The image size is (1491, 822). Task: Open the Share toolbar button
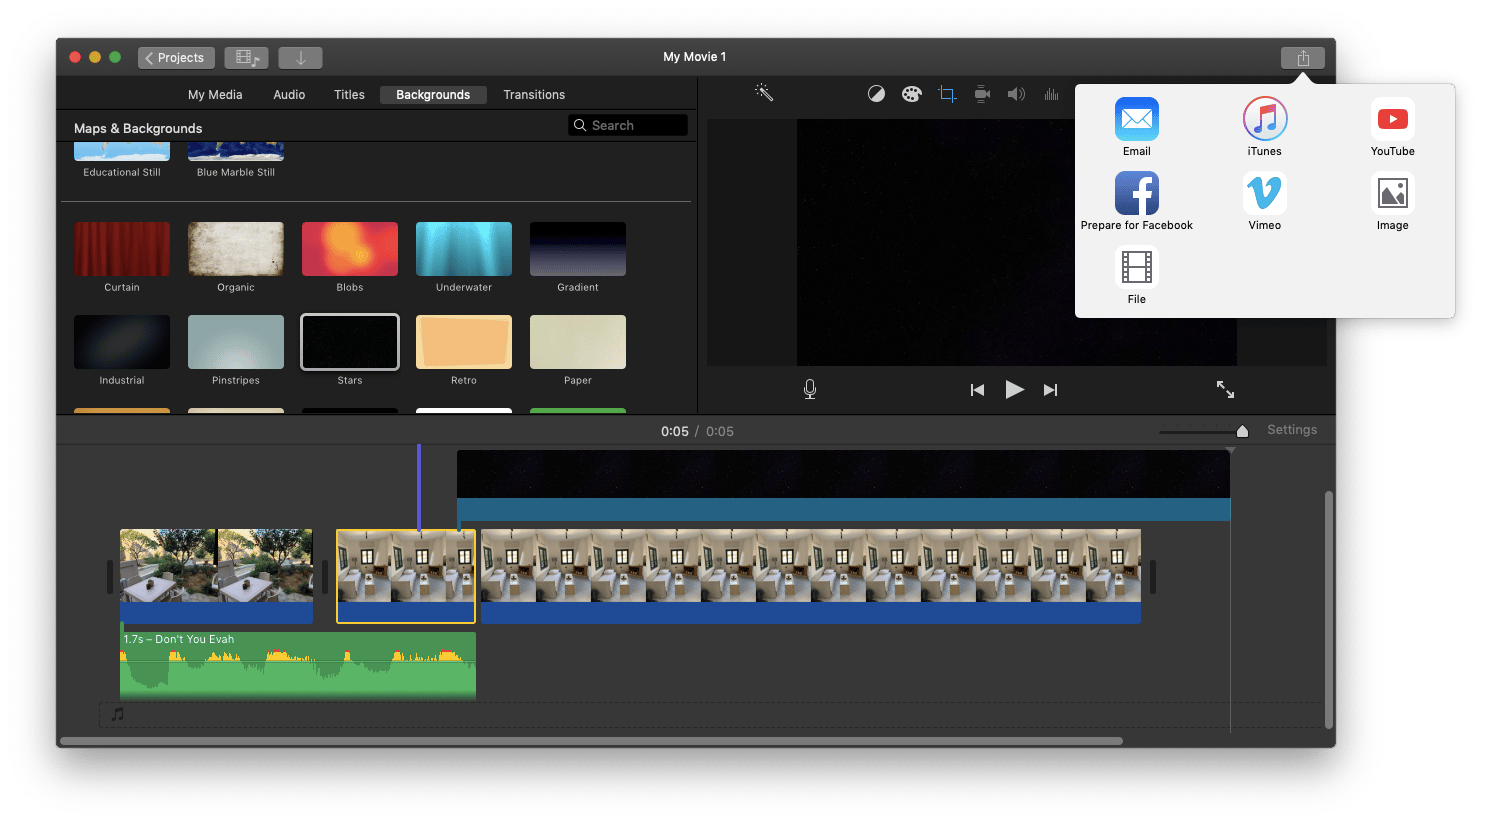click(1302, 58)
